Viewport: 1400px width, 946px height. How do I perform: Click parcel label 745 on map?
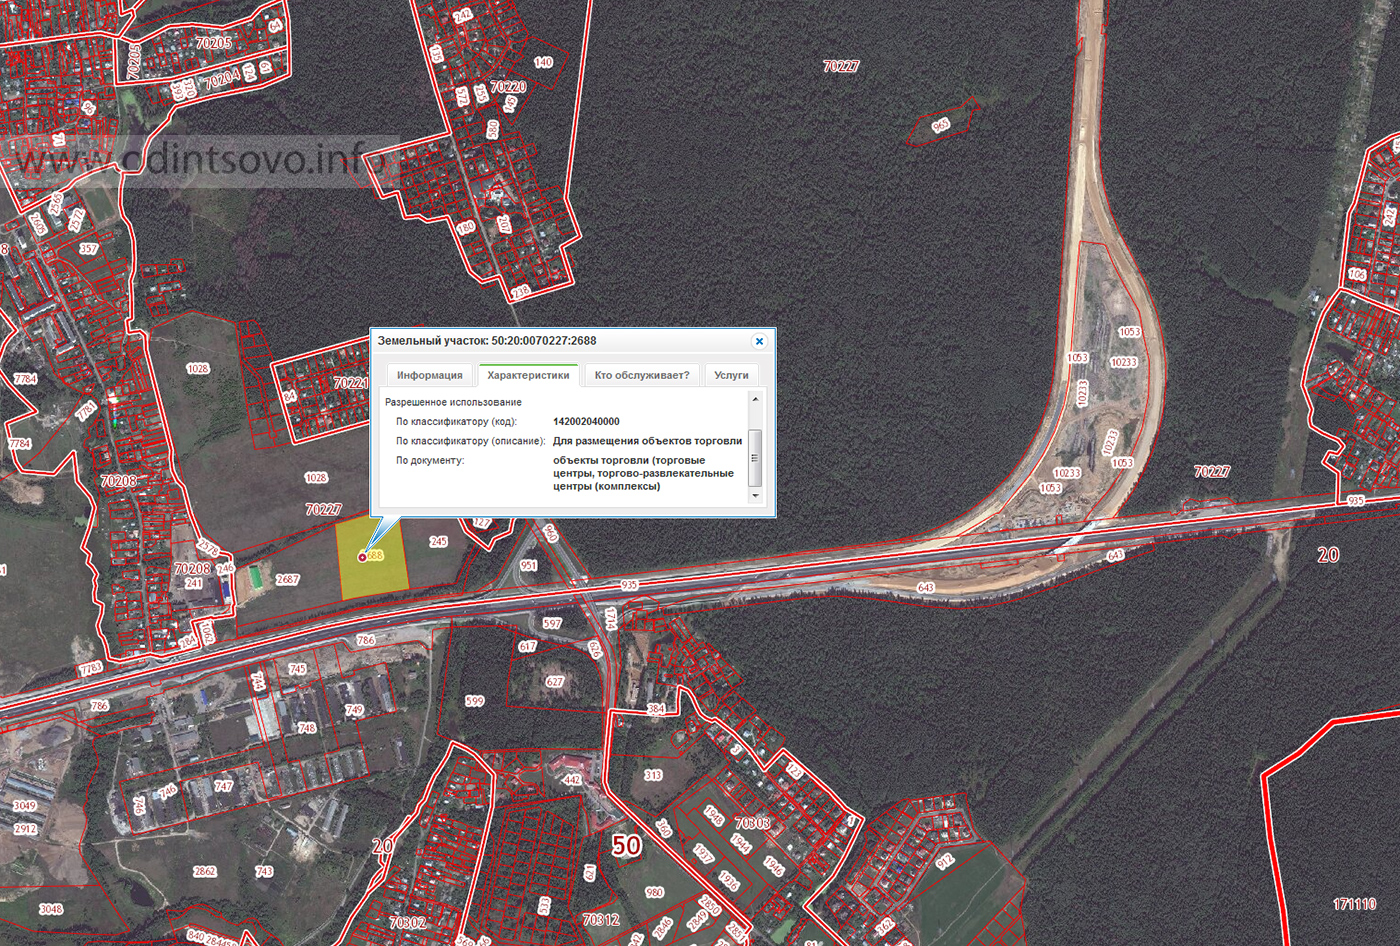(x=297, y=669)
